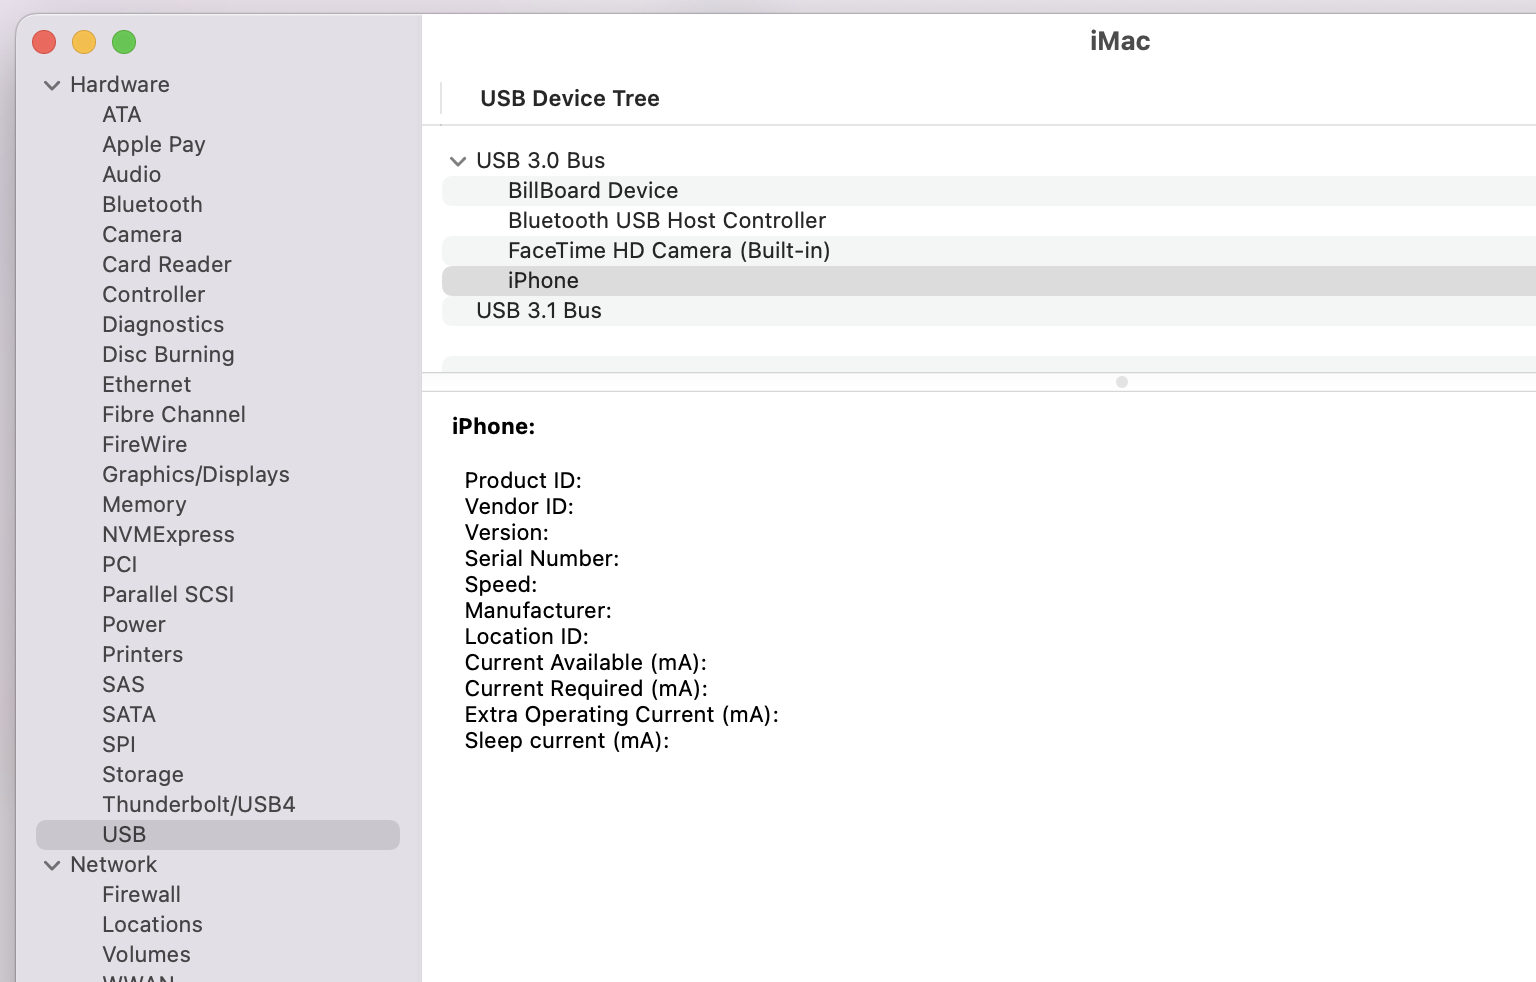This screenshot has width=1536, height=982.
Task: Click Current Required (mA): label
Action: tap(586, 689)
